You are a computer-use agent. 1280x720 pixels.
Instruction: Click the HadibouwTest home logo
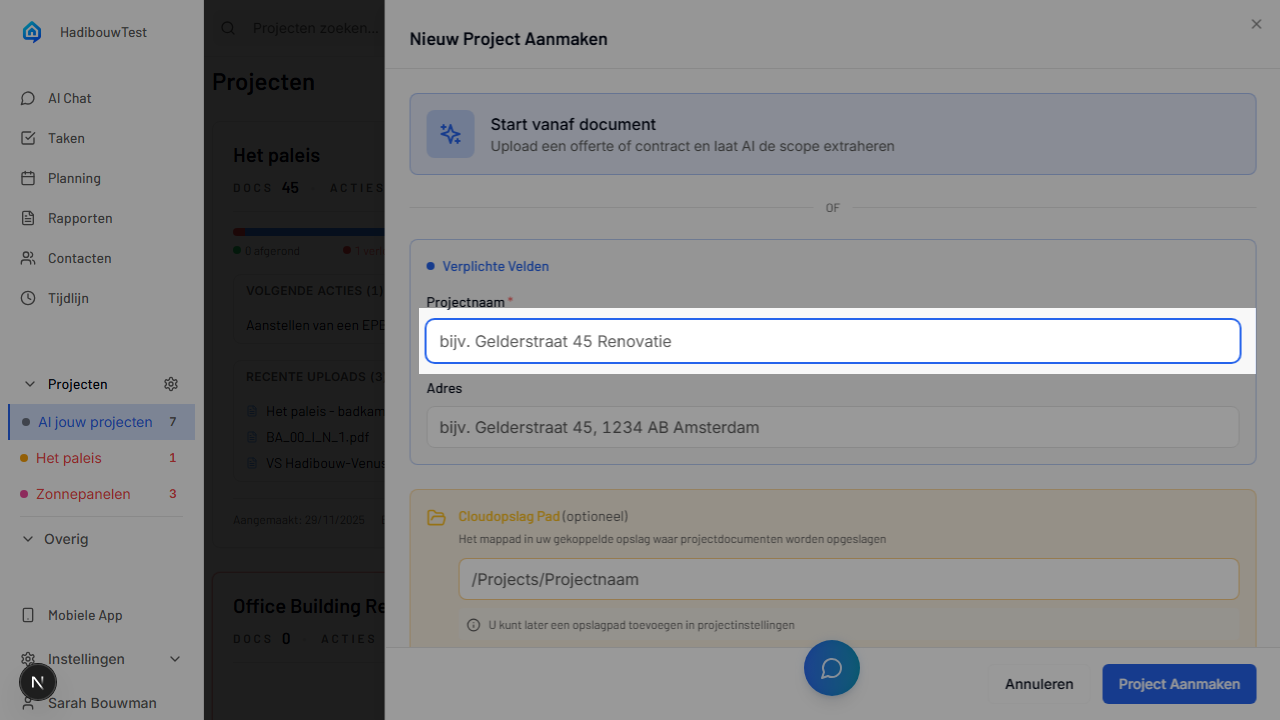tap(31, 31)
